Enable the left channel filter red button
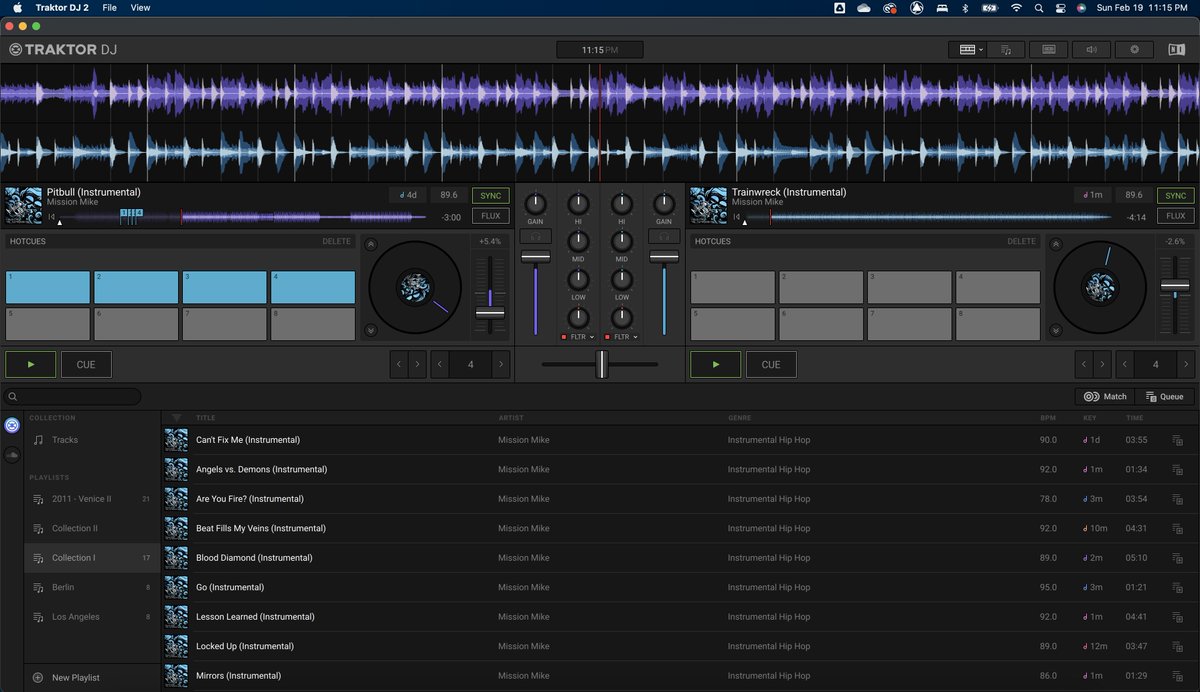The height and width of the screenshot is (692, 1200). click(563, 337)
